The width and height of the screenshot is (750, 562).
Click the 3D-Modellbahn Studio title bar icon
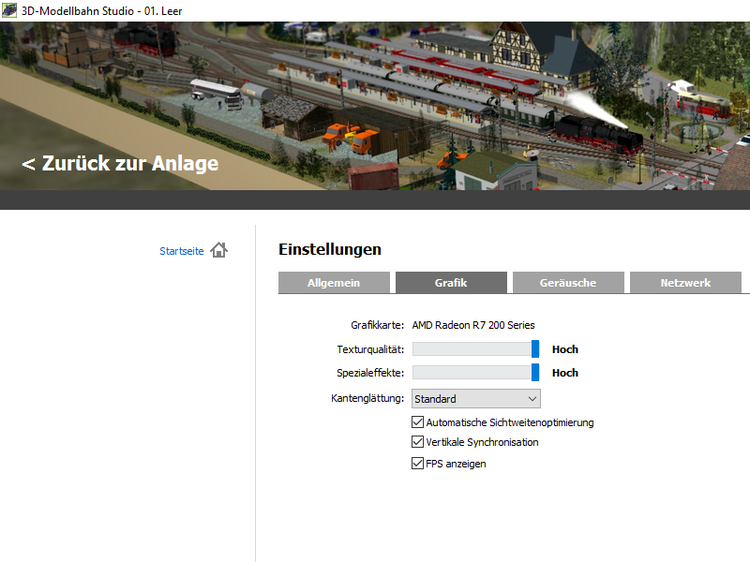click(x=9, y=10)
